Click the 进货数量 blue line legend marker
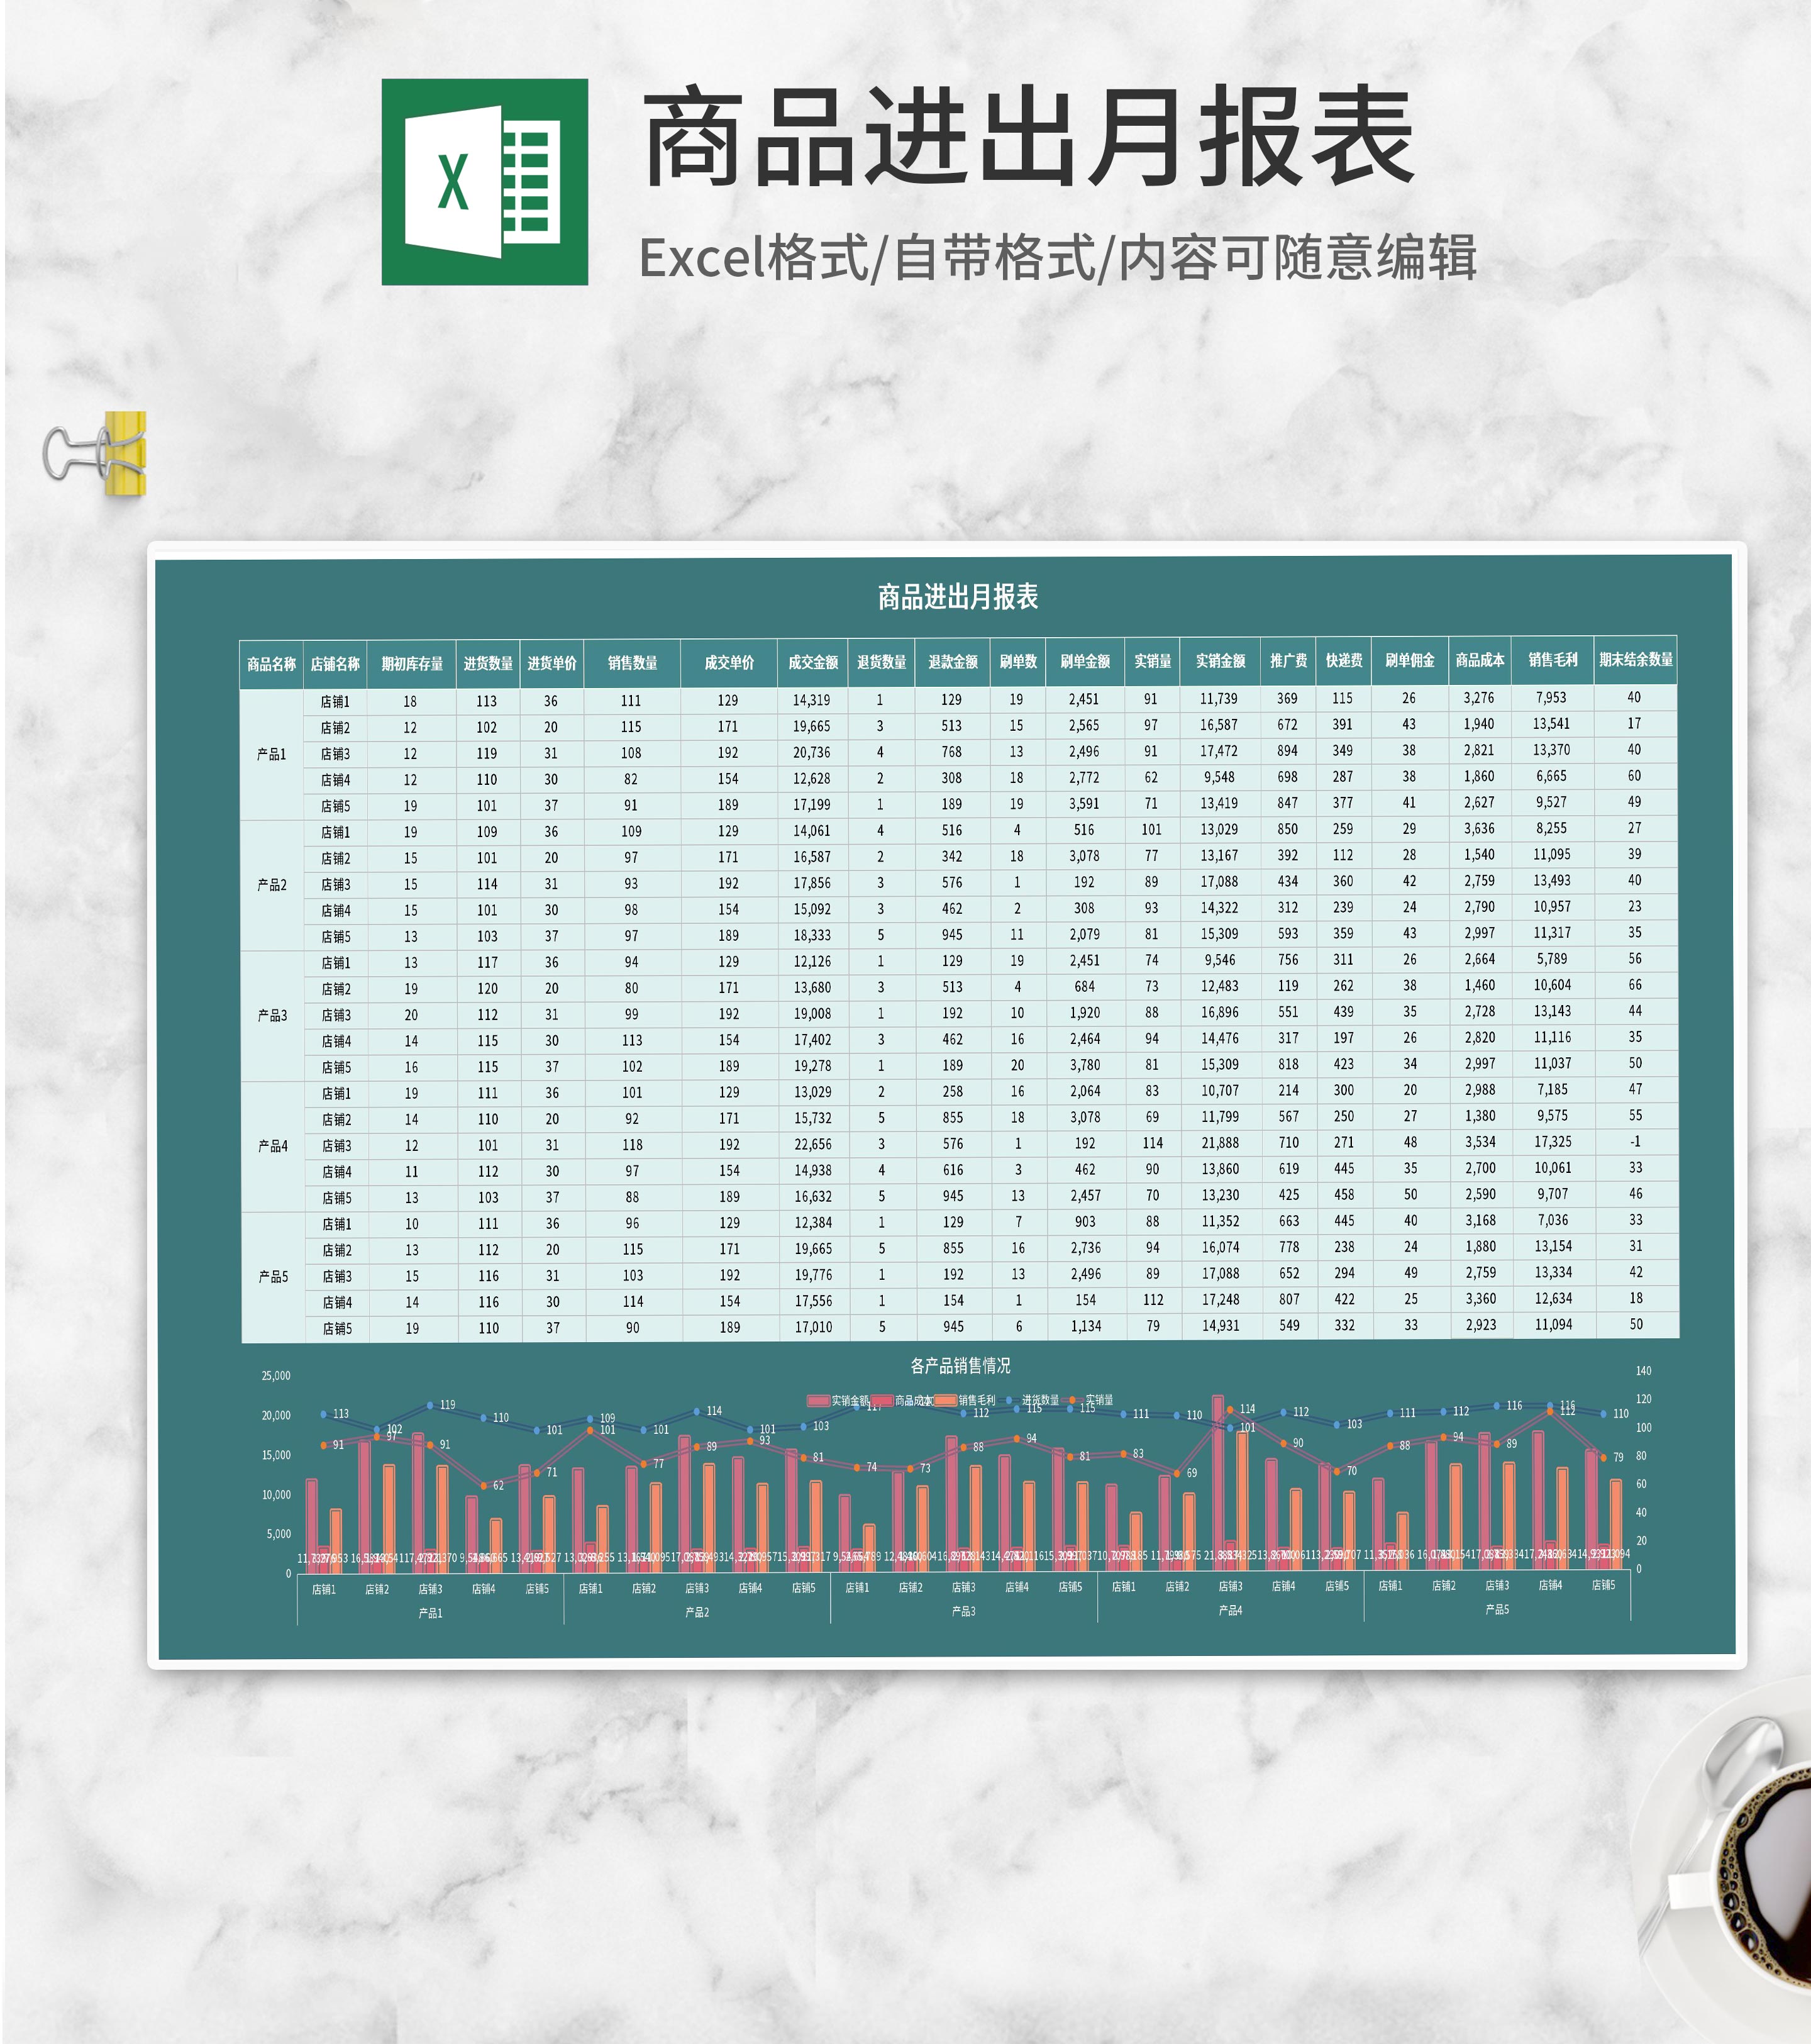 (x=1009, y=1400)
